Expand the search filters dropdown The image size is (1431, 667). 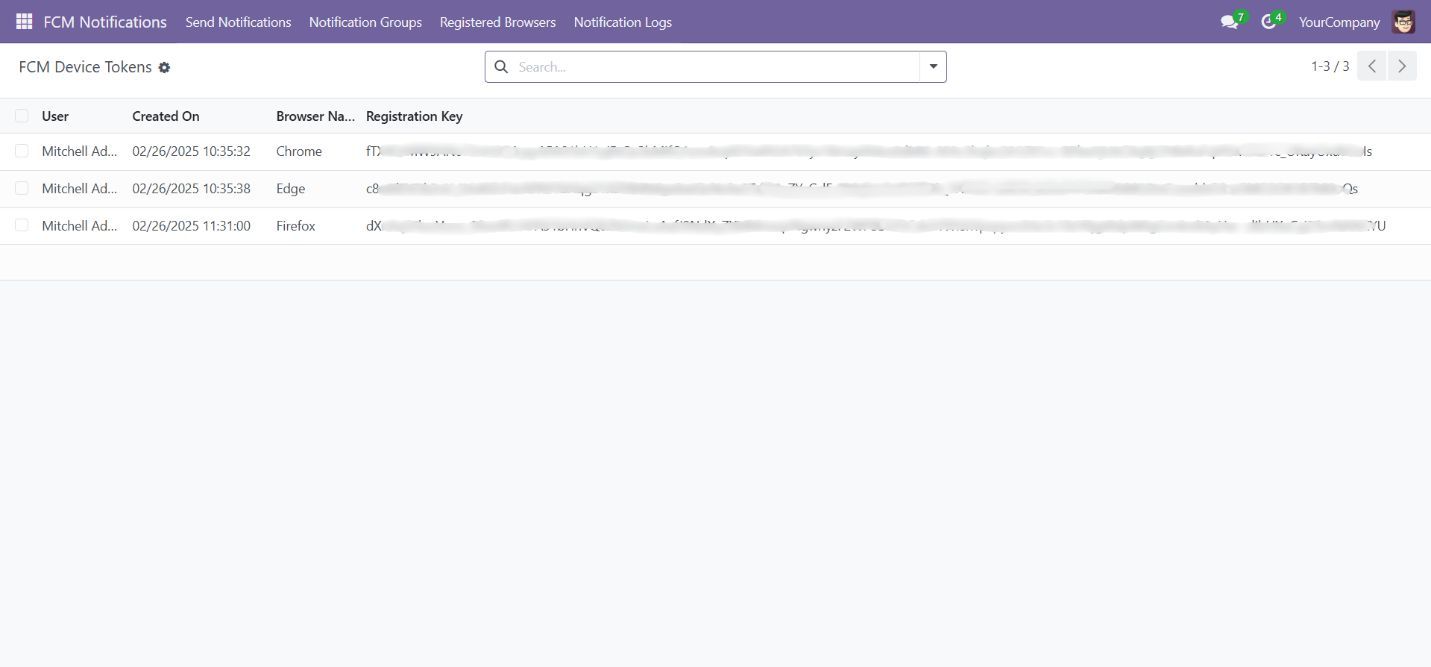932,66
